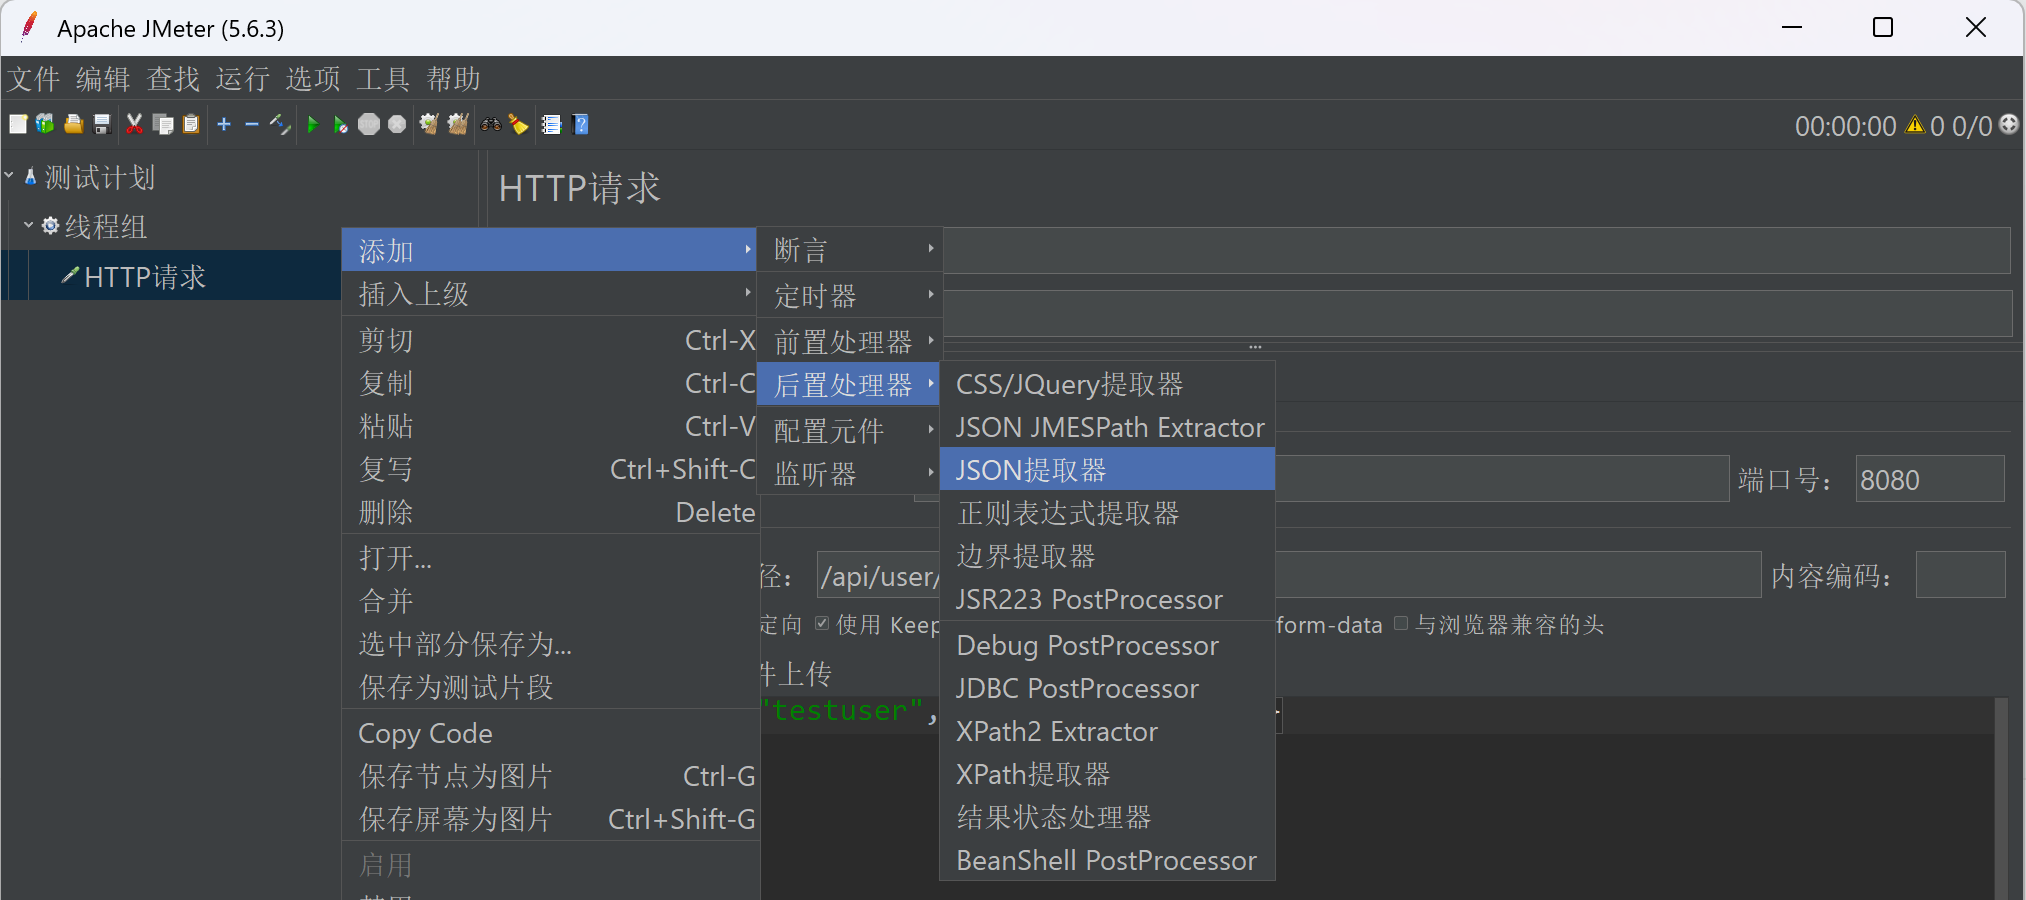Select the 线程组 tree node

(x=106, y=226)
